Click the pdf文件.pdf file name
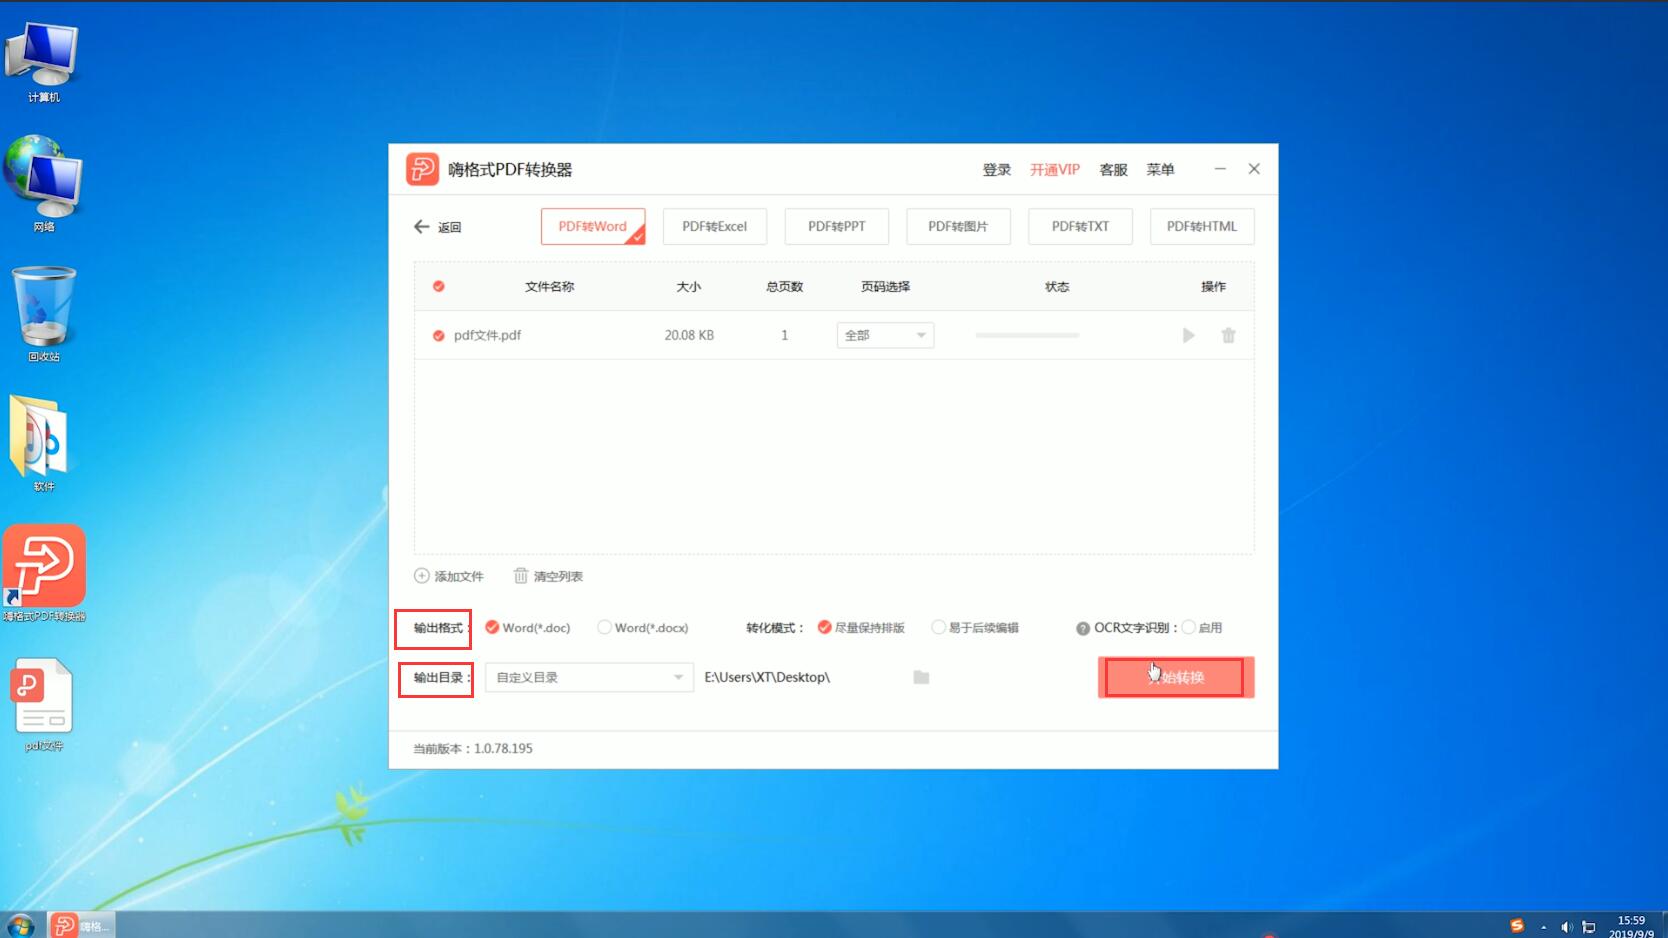 pyautogui.click(x=487, y=336)
